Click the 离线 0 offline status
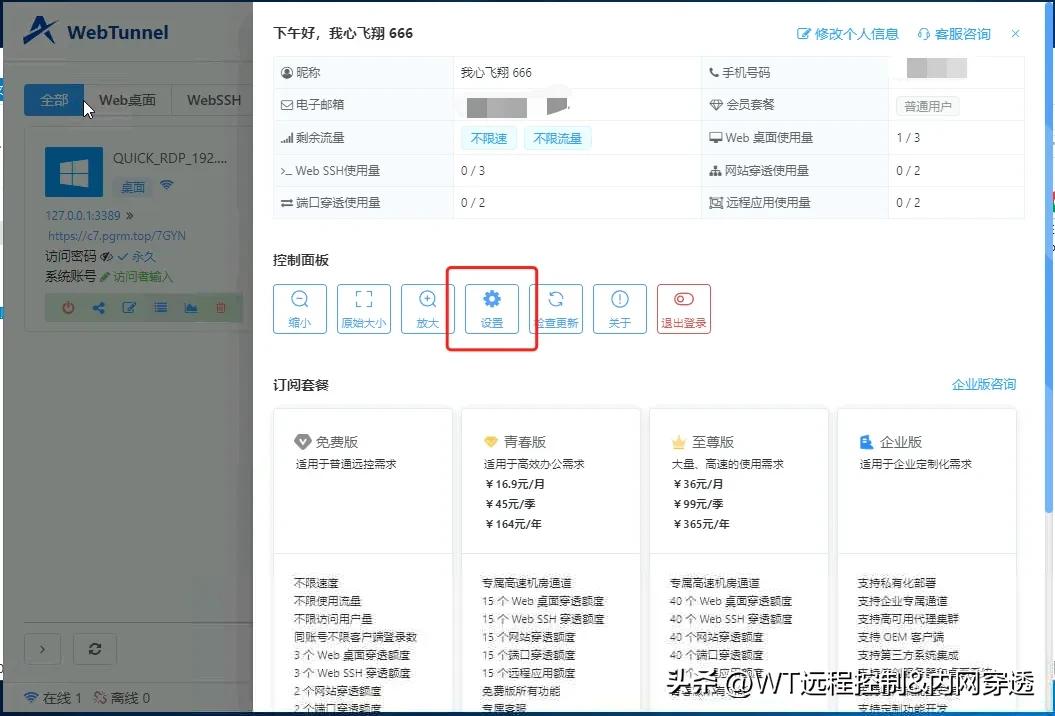The width and height of the screenshot is (1055, 716). [122, 698]
